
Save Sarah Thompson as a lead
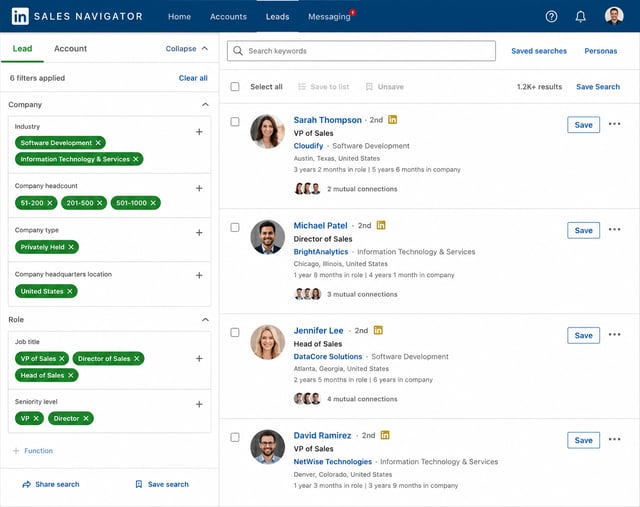pyautogui.click(x=583, y=125)
